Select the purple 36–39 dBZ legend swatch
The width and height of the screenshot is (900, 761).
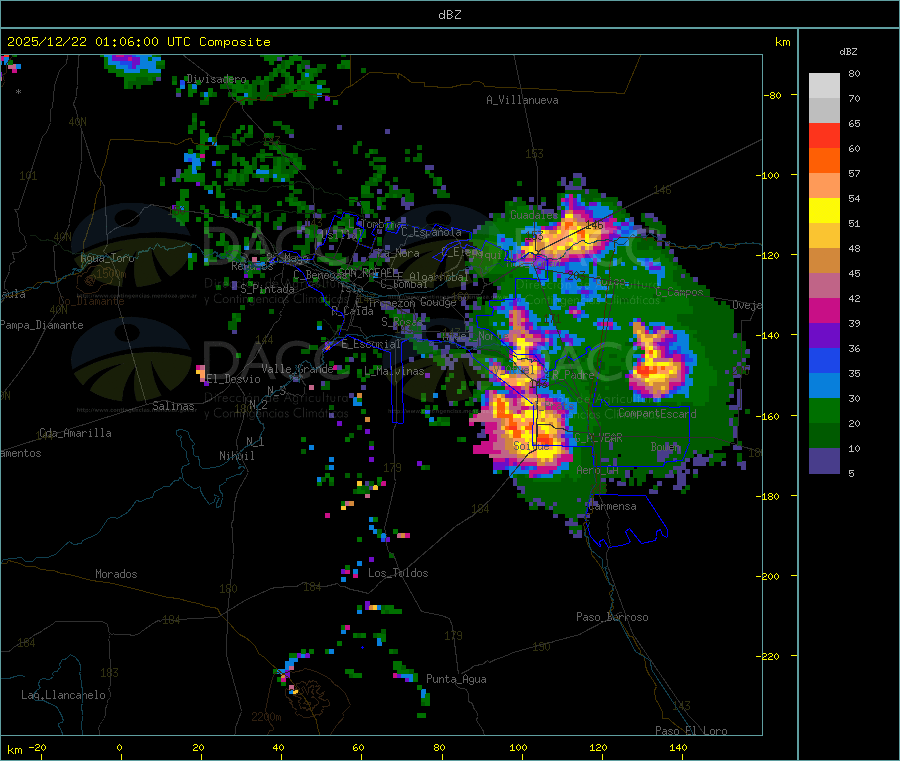(x=824, y=336)
